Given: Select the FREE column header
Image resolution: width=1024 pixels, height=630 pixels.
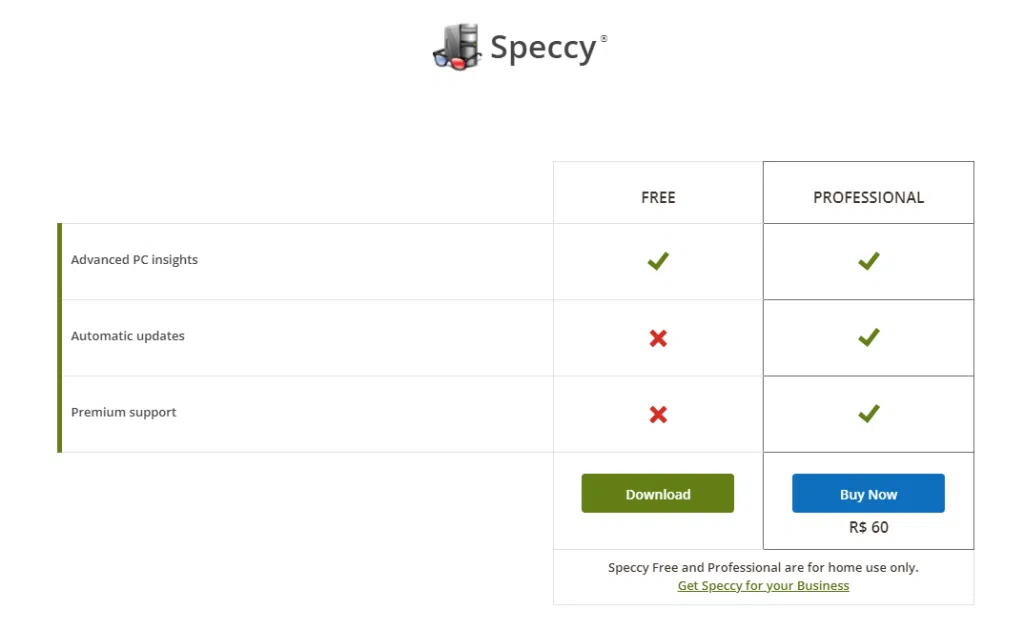Looking at the screenshot, I should (x=657, y=197).
